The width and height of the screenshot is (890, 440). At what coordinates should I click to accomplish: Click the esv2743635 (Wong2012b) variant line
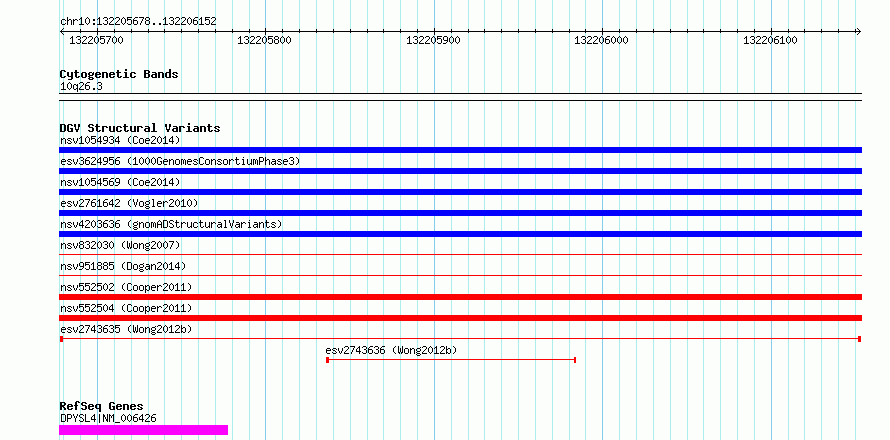460,339
